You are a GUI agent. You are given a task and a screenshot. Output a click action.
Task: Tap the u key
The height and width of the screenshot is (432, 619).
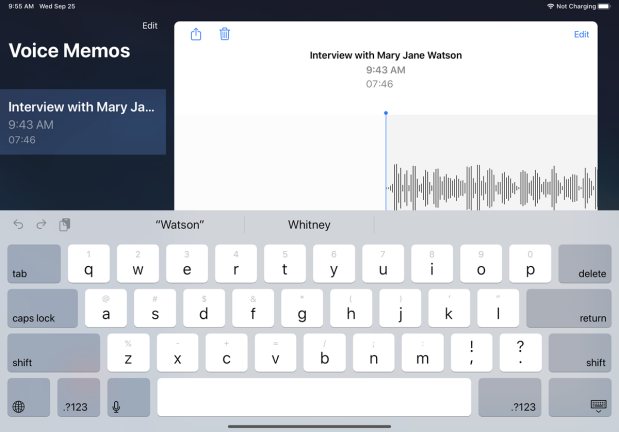pos(383,263)
